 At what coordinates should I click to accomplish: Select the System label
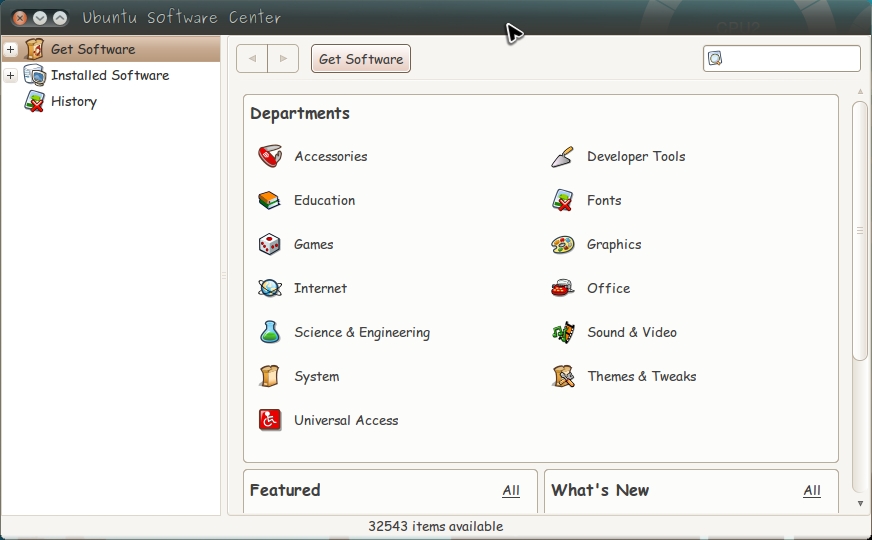tap(316, 376)
